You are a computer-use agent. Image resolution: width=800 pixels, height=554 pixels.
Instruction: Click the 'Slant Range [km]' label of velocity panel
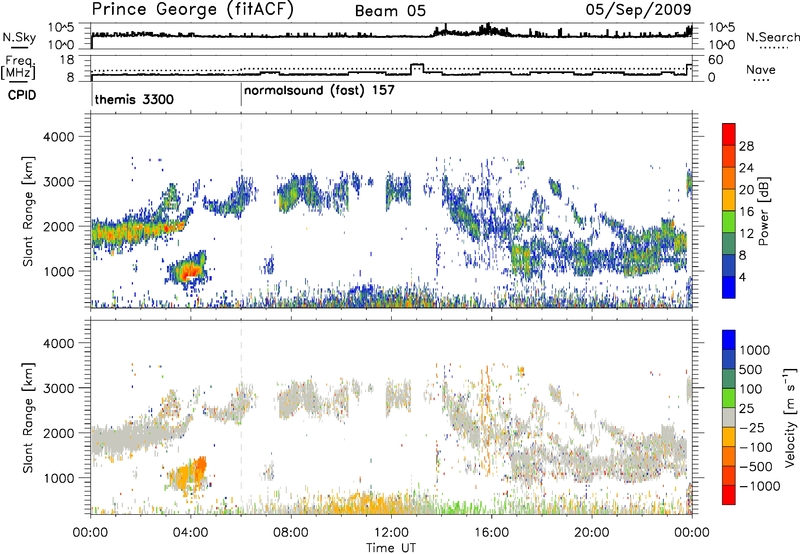[28, 417]
